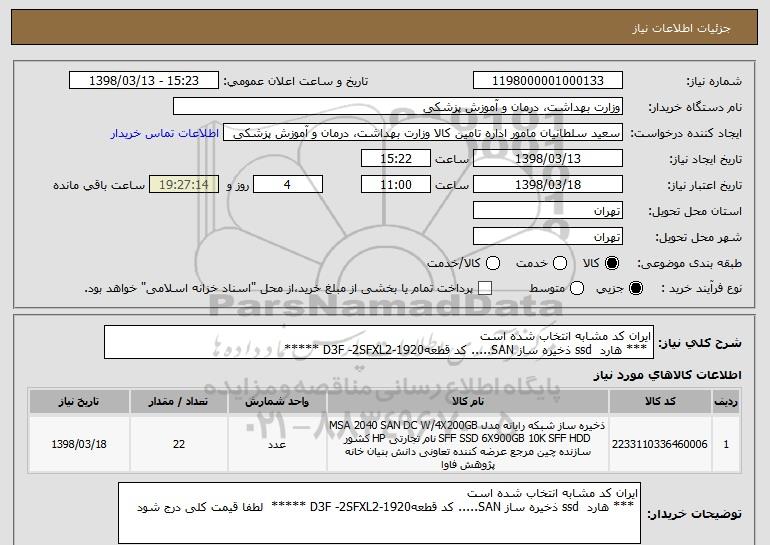
Task: Click the تعداد / مقدار column header
Action: (x=179, y=402)
